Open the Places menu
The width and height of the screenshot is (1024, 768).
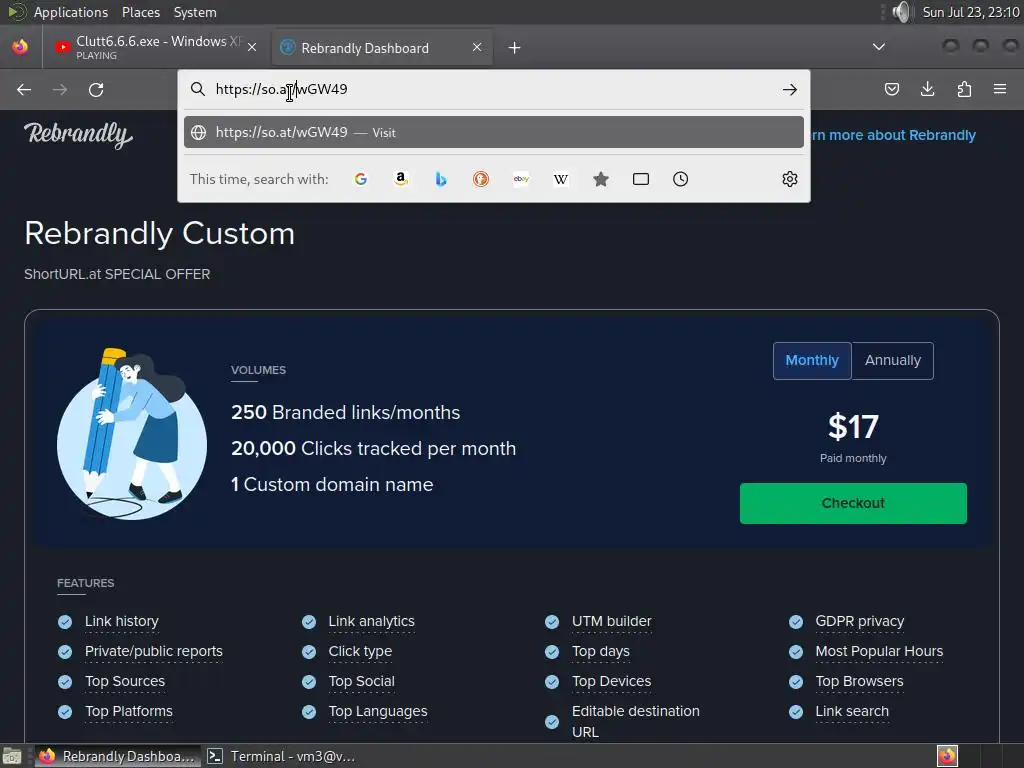pos(140,12)
